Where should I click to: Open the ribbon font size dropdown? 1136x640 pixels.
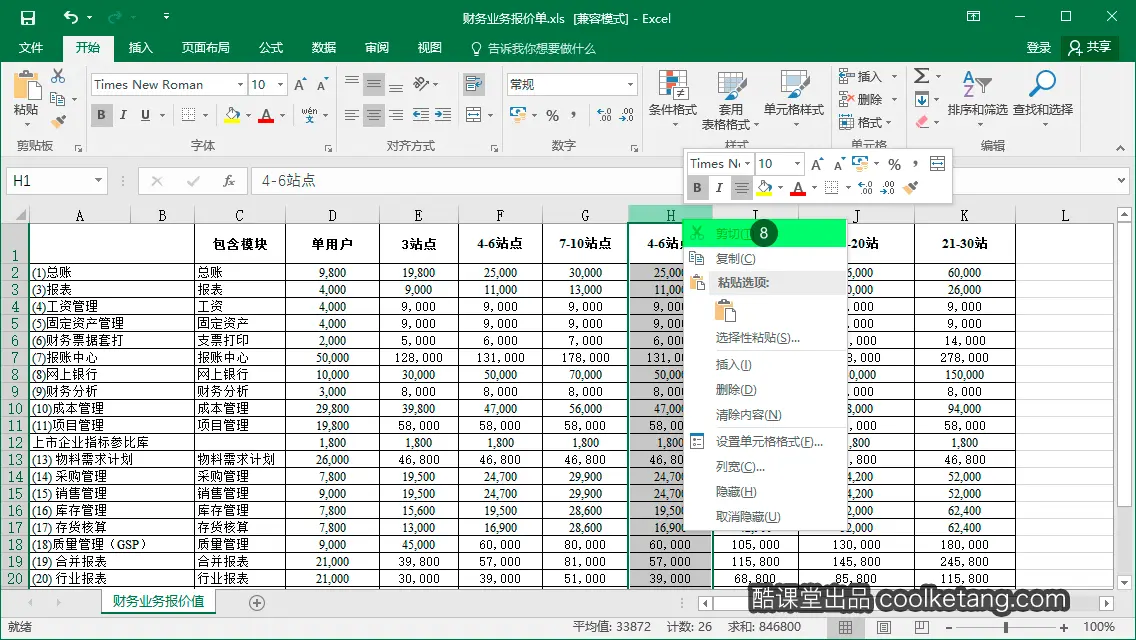tap(280, 85)
